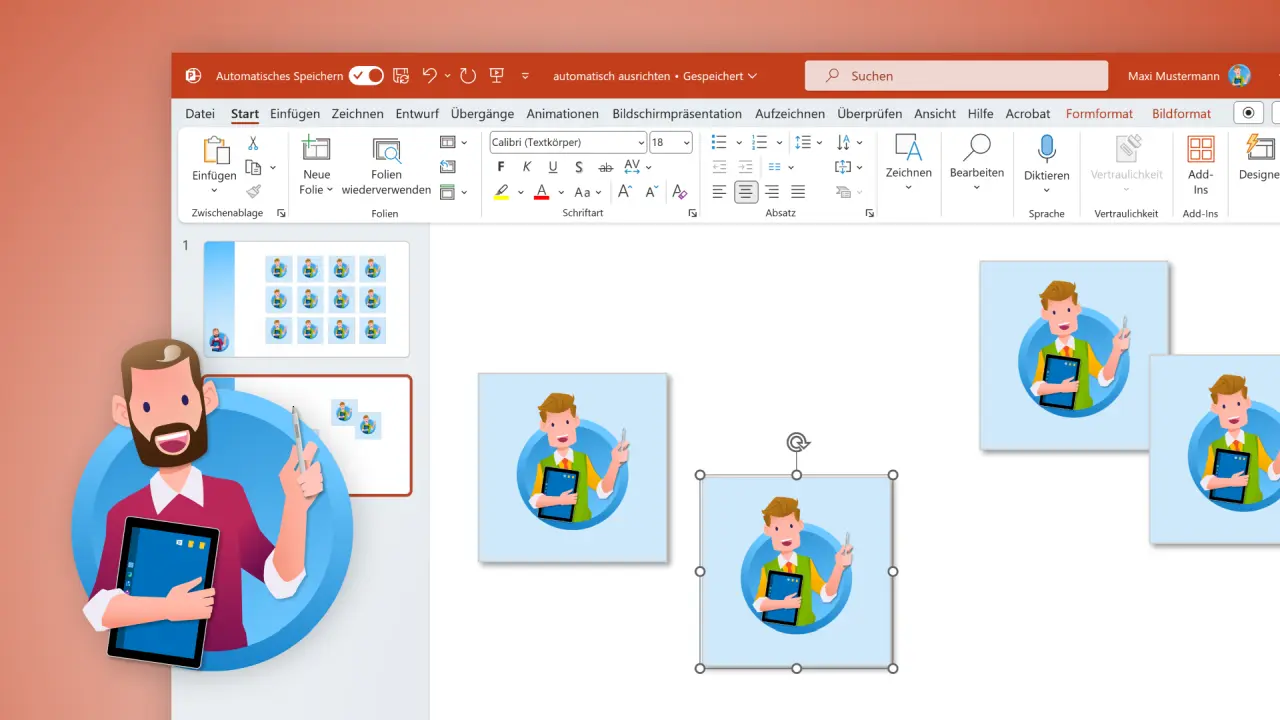Viewport: 1280px width, 720px height.
Task: Toggle underline formatting
Action: (553, 167)
